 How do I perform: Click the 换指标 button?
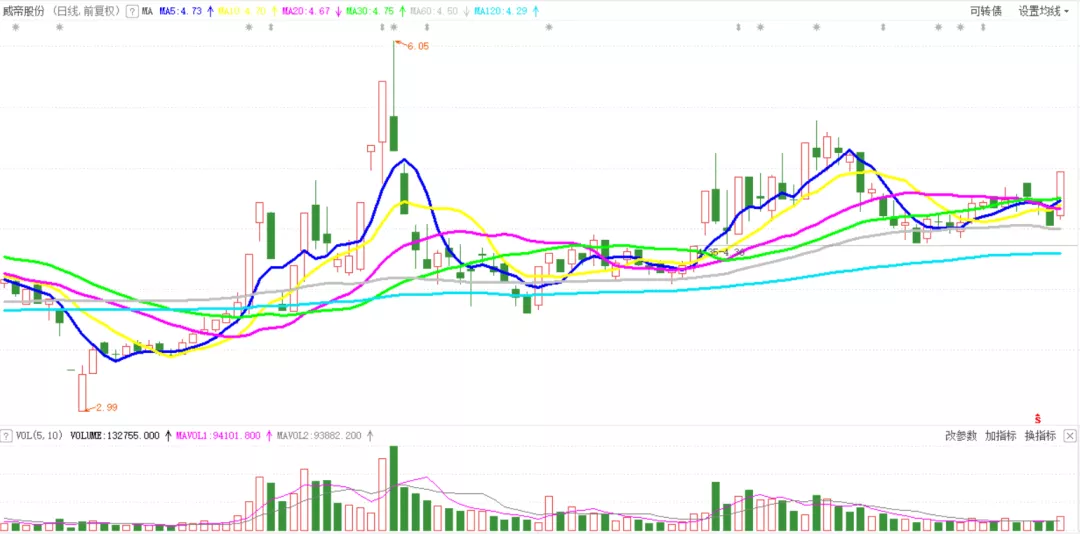coord(1040,435)
